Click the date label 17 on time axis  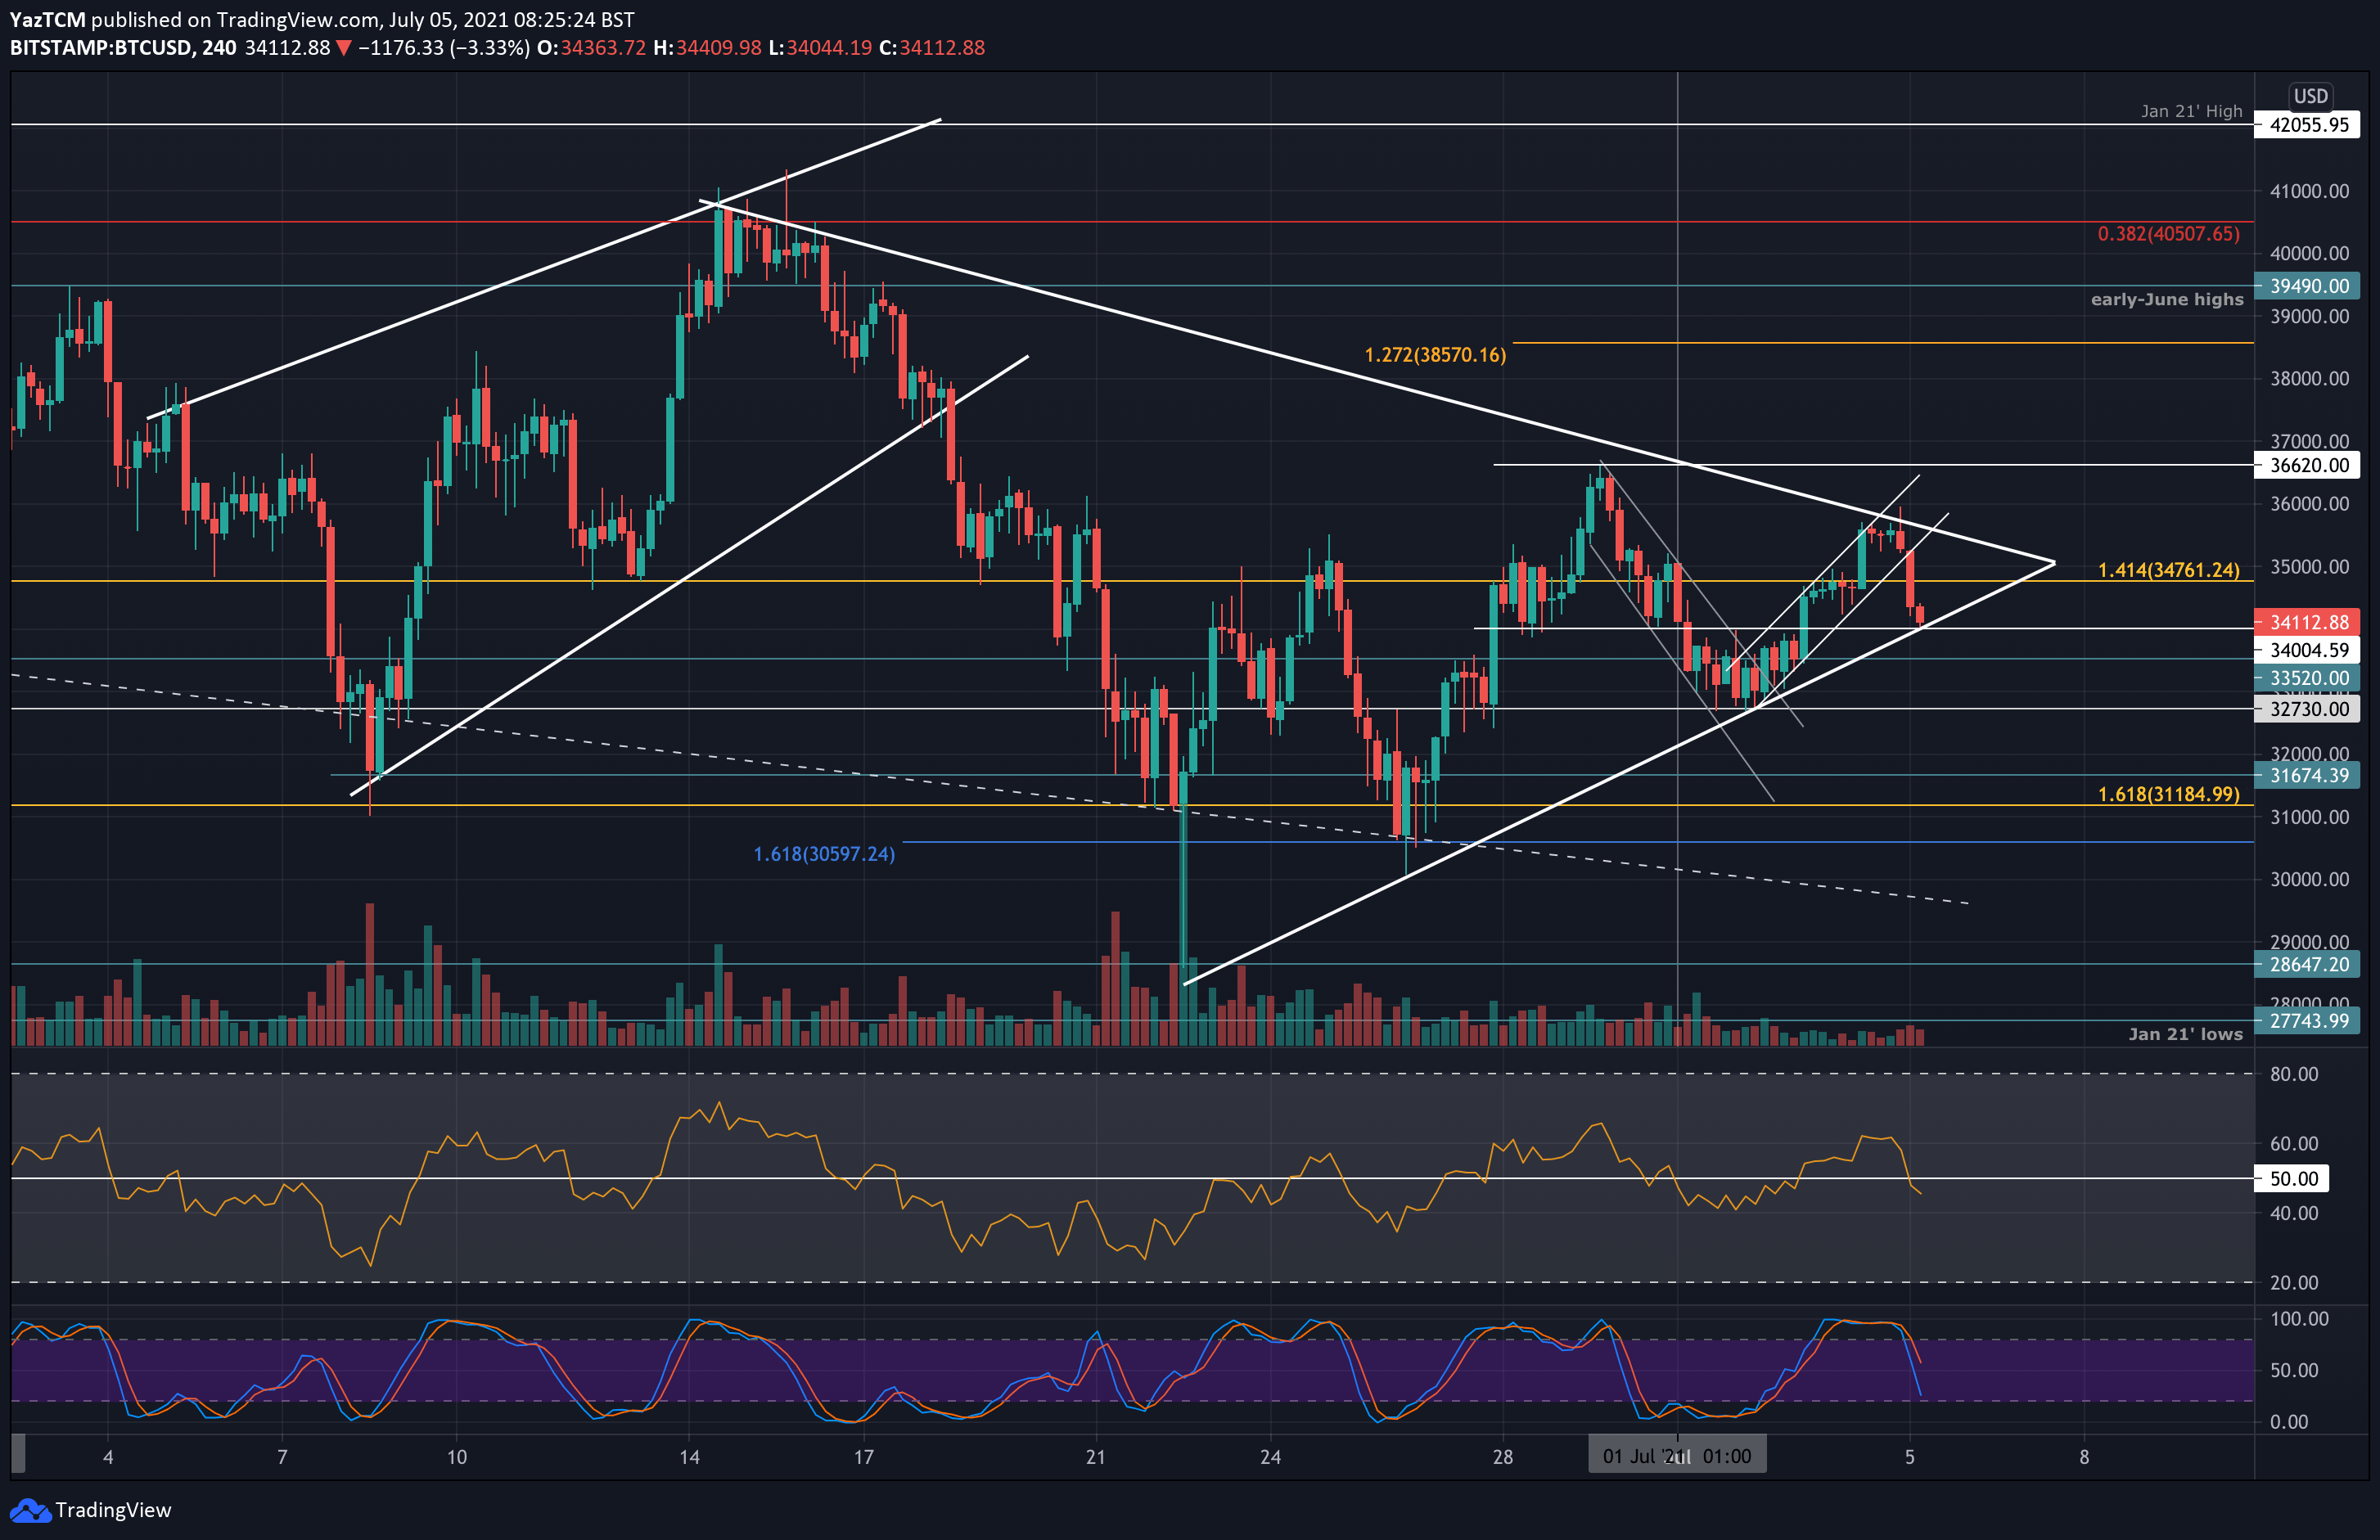tap(864, 1457)
